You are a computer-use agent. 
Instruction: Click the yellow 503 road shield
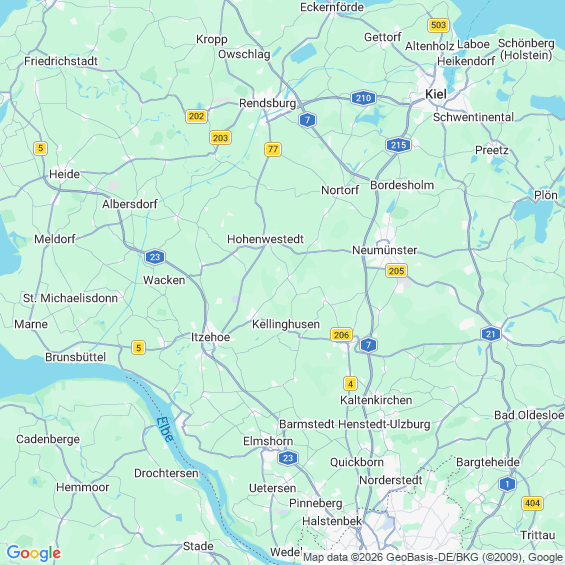(x=438, y=25)
